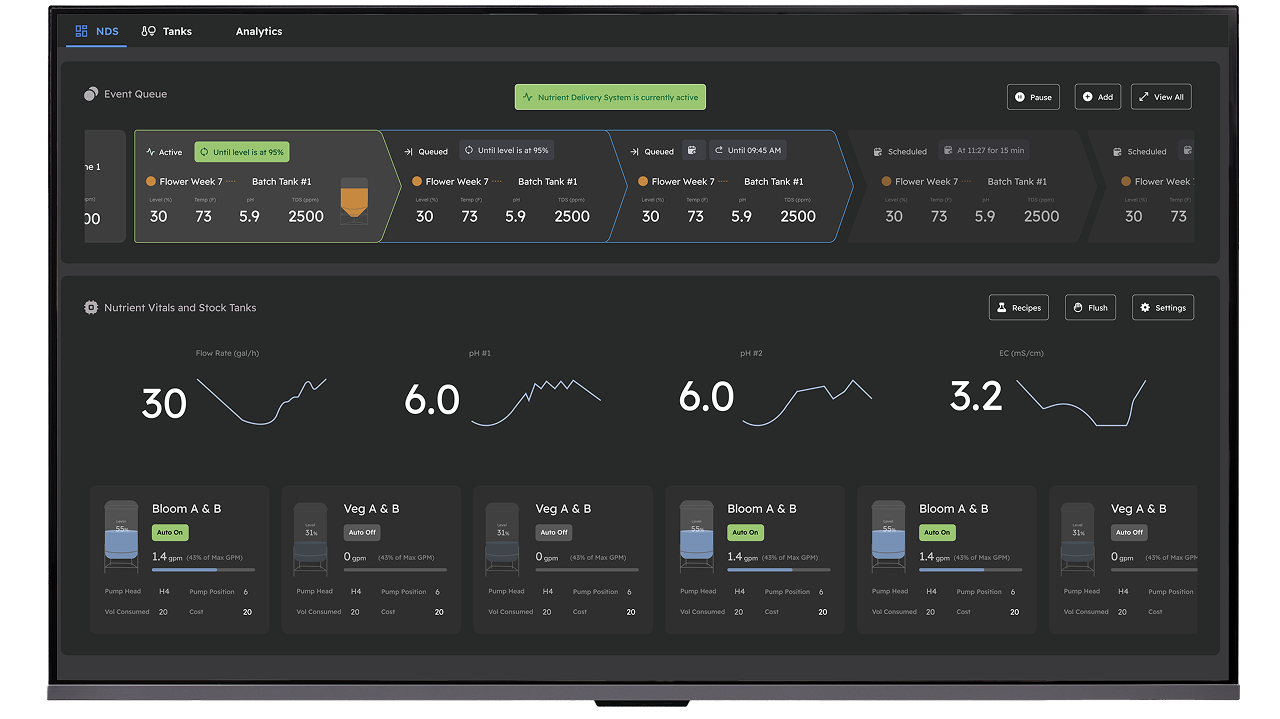Click the pulse icon in the green status banner
Image resolution: width=1280 pixels, height=719 pixels.
[x=528, y=98]
